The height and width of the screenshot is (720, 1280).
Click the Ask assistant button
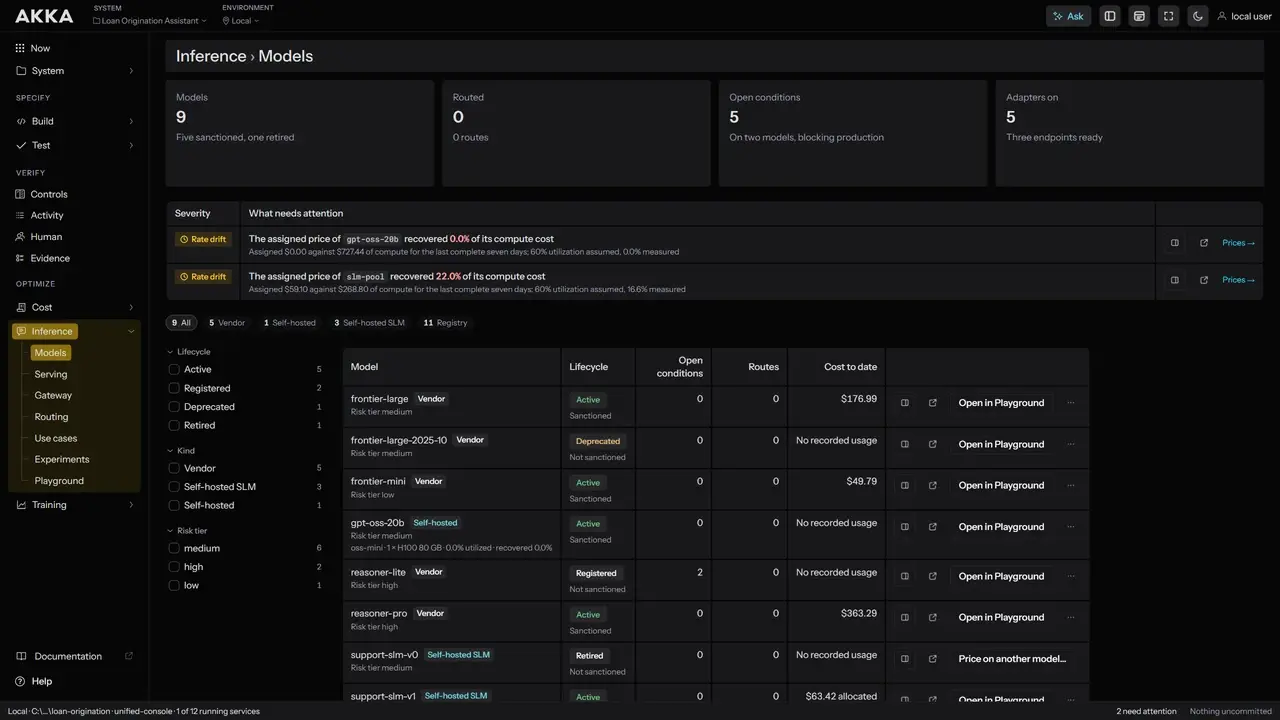(1068, 16)
